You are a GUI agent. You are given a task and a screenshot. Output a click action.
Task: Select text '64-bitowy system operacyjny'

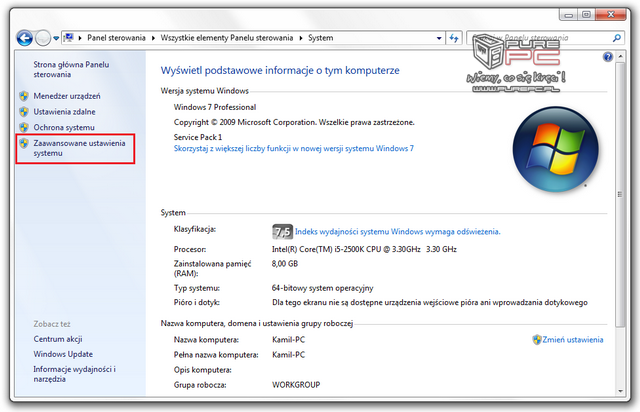(x=322, y=288)
